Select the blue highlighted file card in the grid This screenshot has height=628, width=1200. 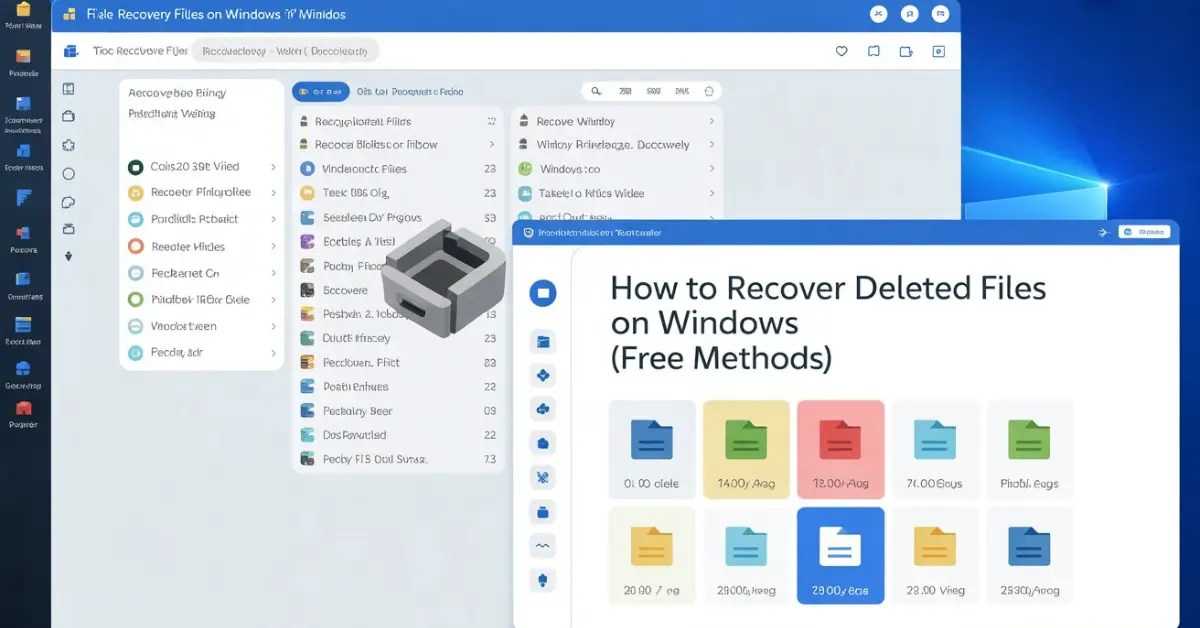tap(840, 556)
